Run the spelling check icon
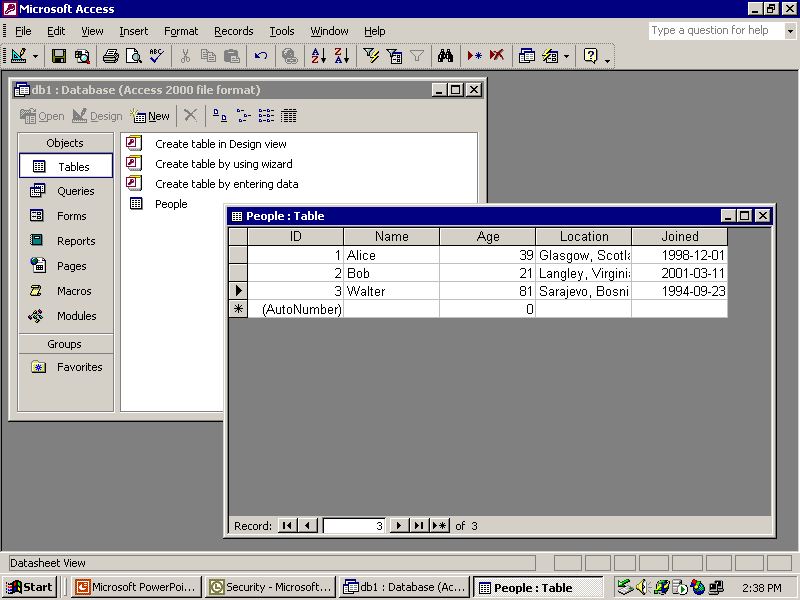The width and height of the screenshot is (800, 600). 157,56
